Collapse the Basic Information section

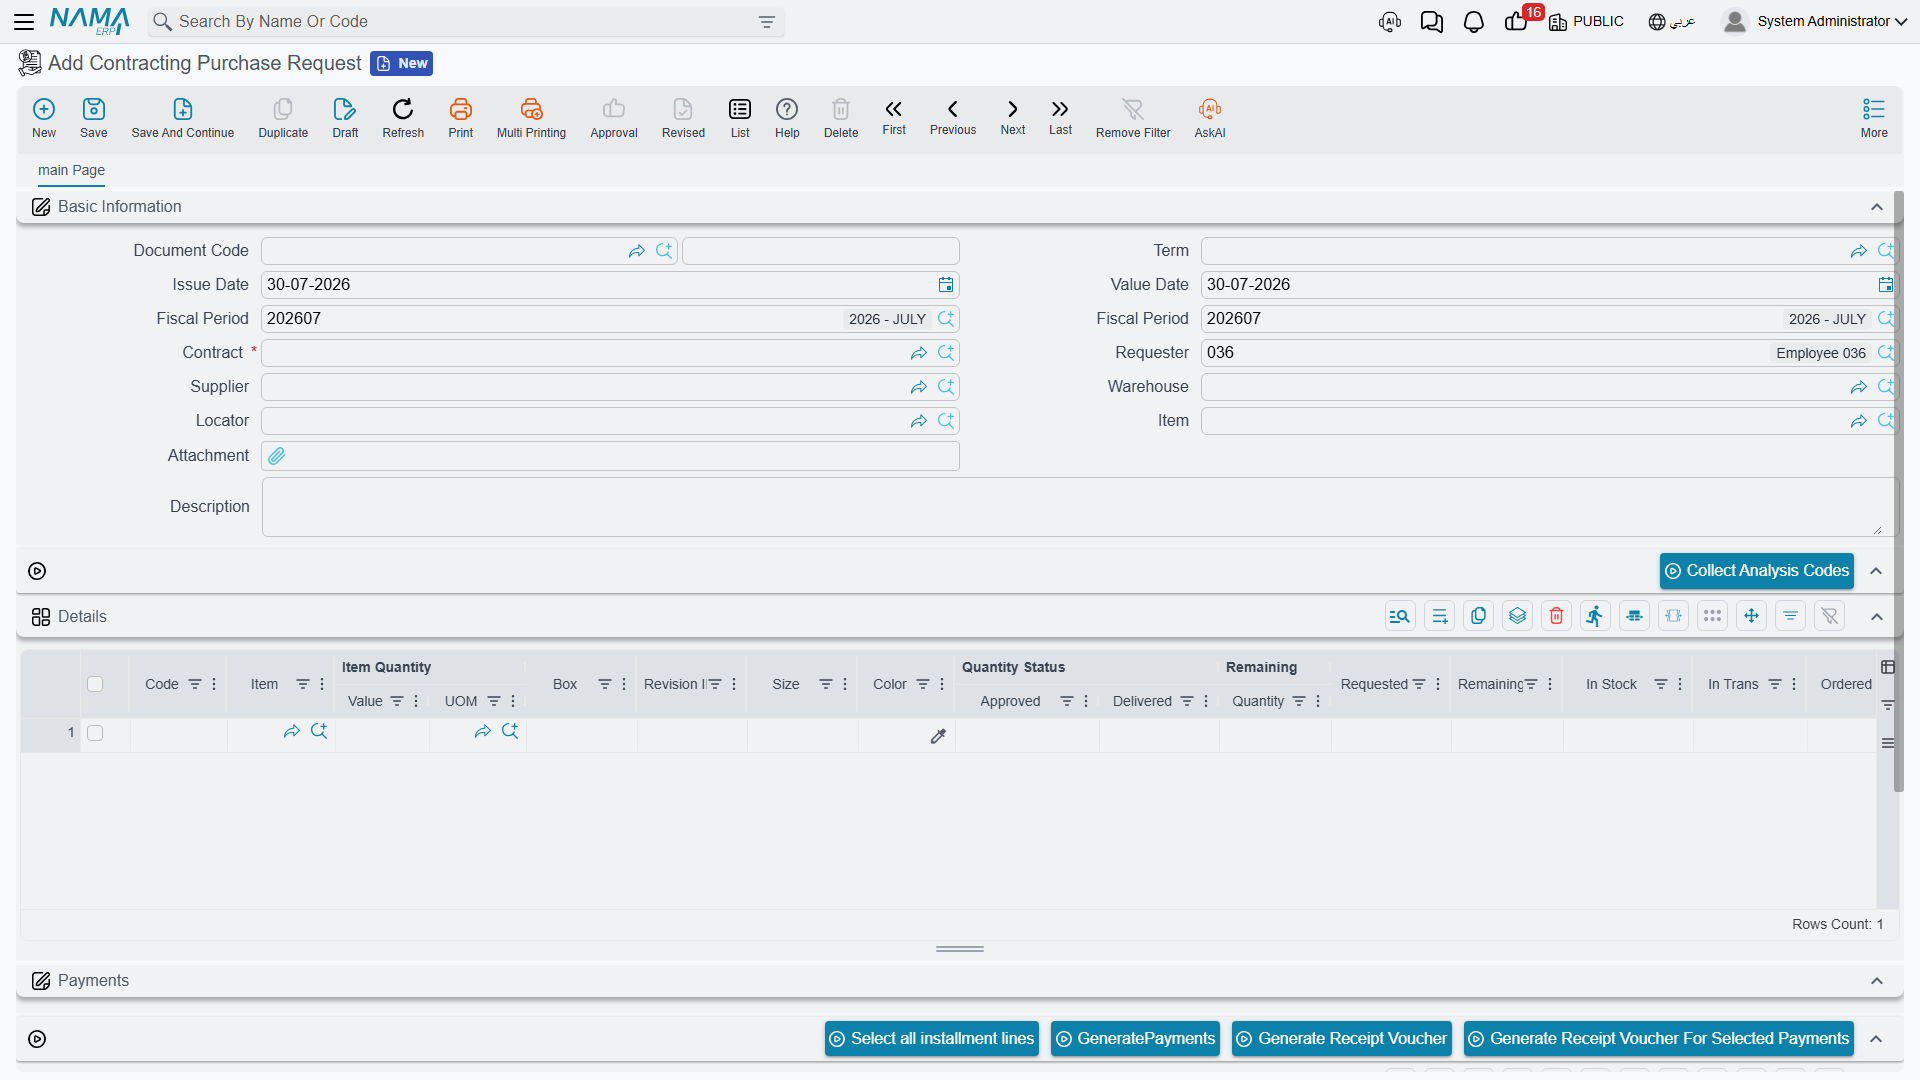click(x=1877, y=207)
